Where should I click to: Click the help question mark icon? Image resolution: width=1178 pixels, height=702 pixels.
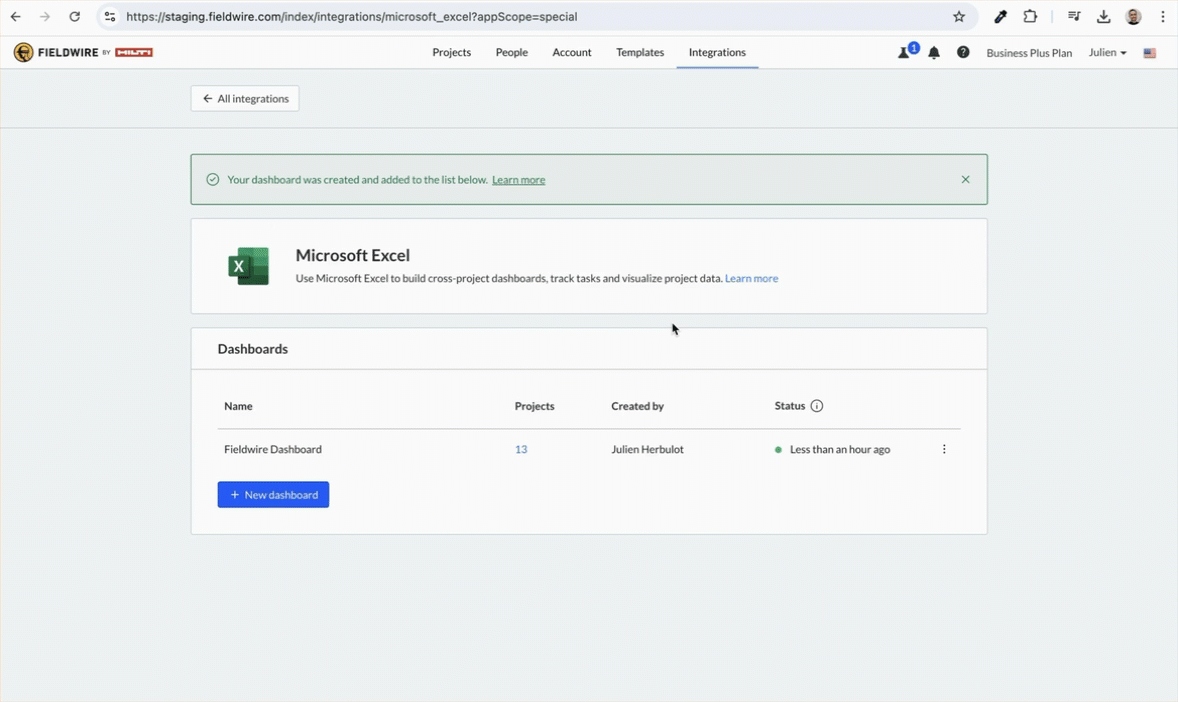pyautogui.click(x=963, y=52)
